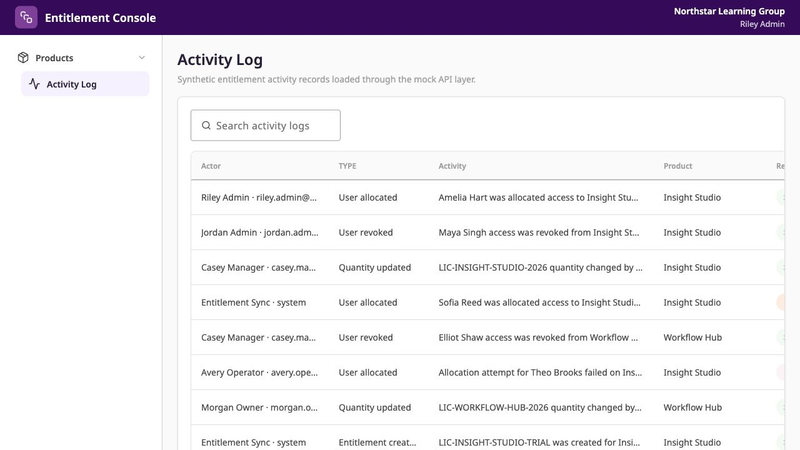Select Activity Log in the sidebar
This screenshot has height=450, width=800.
pos(85,84)
